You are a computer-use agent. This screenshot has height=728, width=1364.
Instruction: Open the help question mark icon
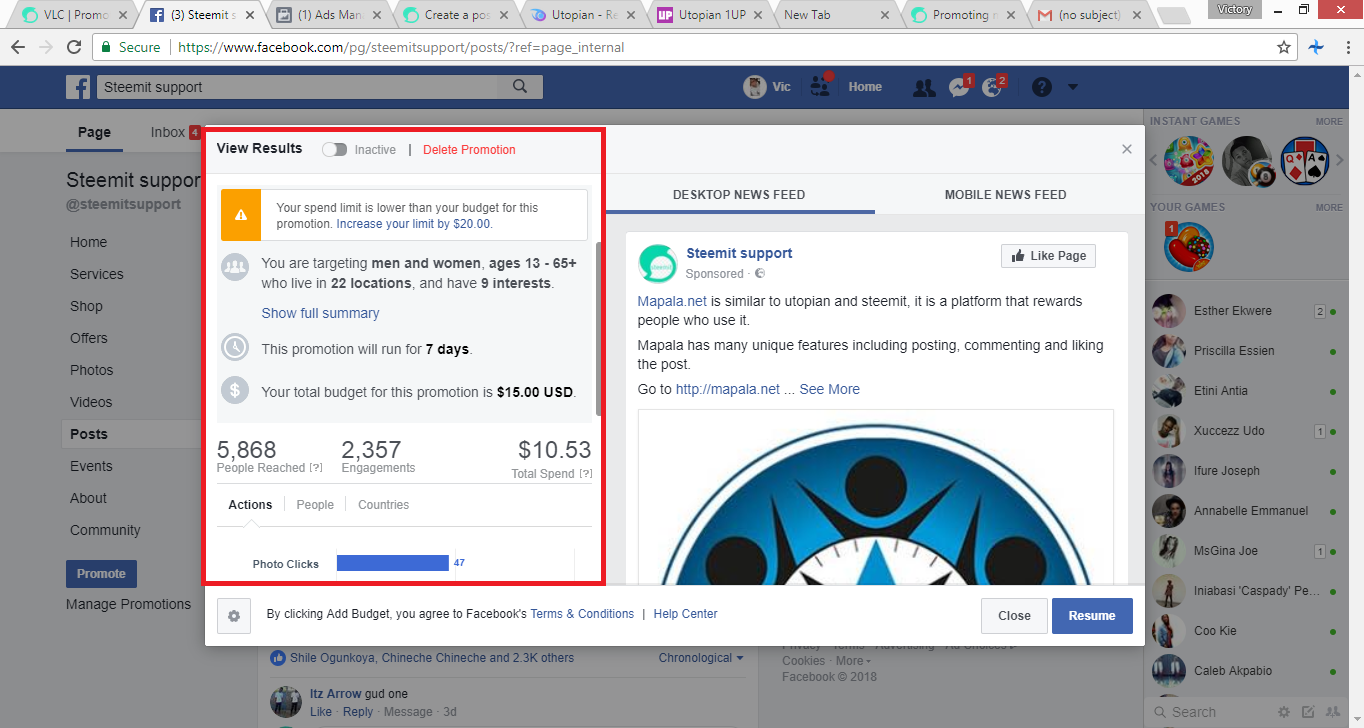[1041, 87]
